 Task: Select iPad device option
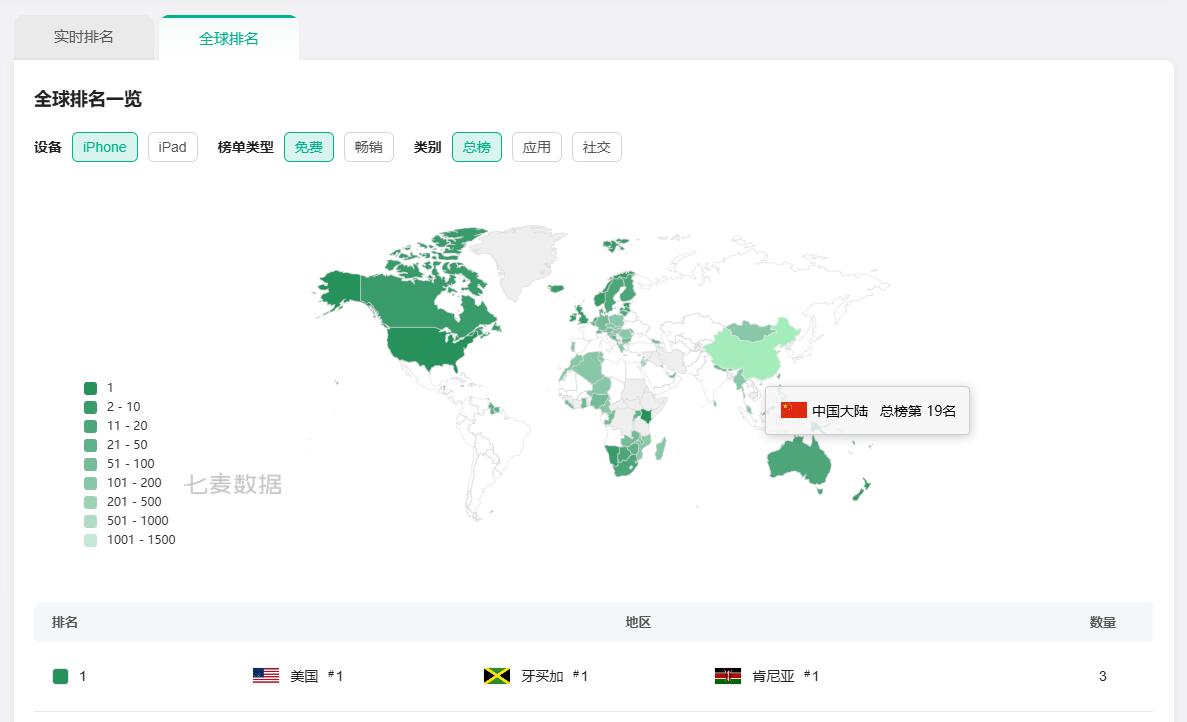click(173, 147)
